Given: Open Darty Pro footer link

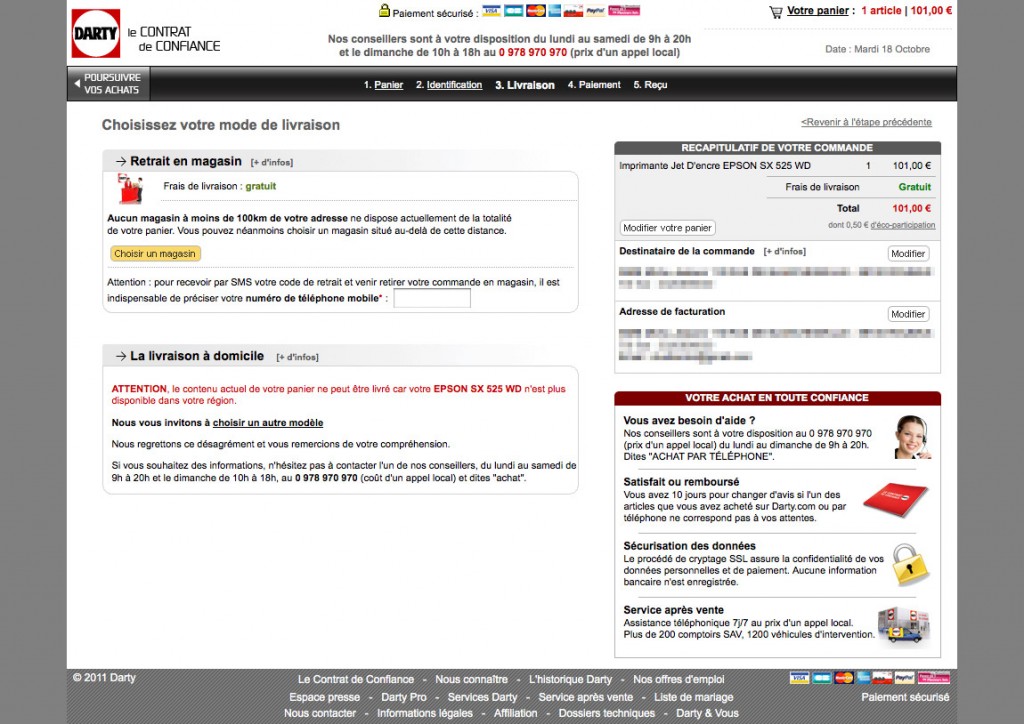Looking at the screenshot, I should tap(404, 697).
